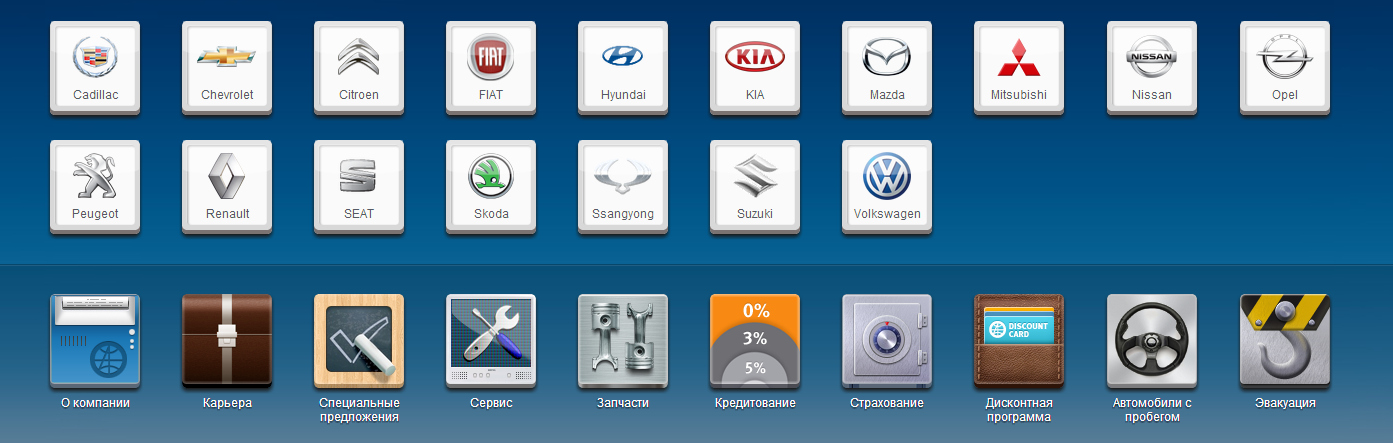Select the Chevrolet logo tile
This screenshot has height=443, width=1393.
click(x=227, y=67)
